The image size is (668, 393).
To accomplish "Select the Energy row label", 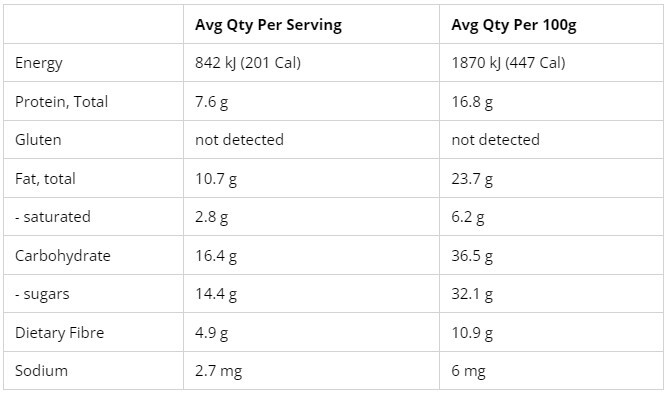I will tap(39, 63).
